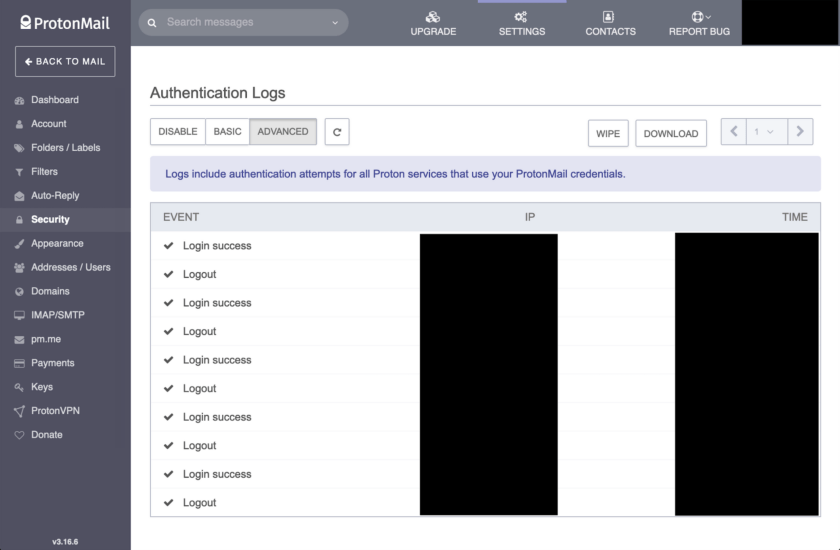Click the first Login success row
840x550 pixels.
485,246
